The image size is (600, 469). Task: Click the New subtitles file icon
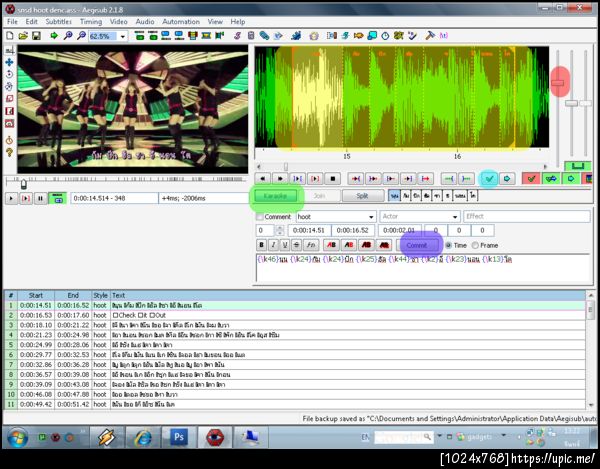[10, 36]
